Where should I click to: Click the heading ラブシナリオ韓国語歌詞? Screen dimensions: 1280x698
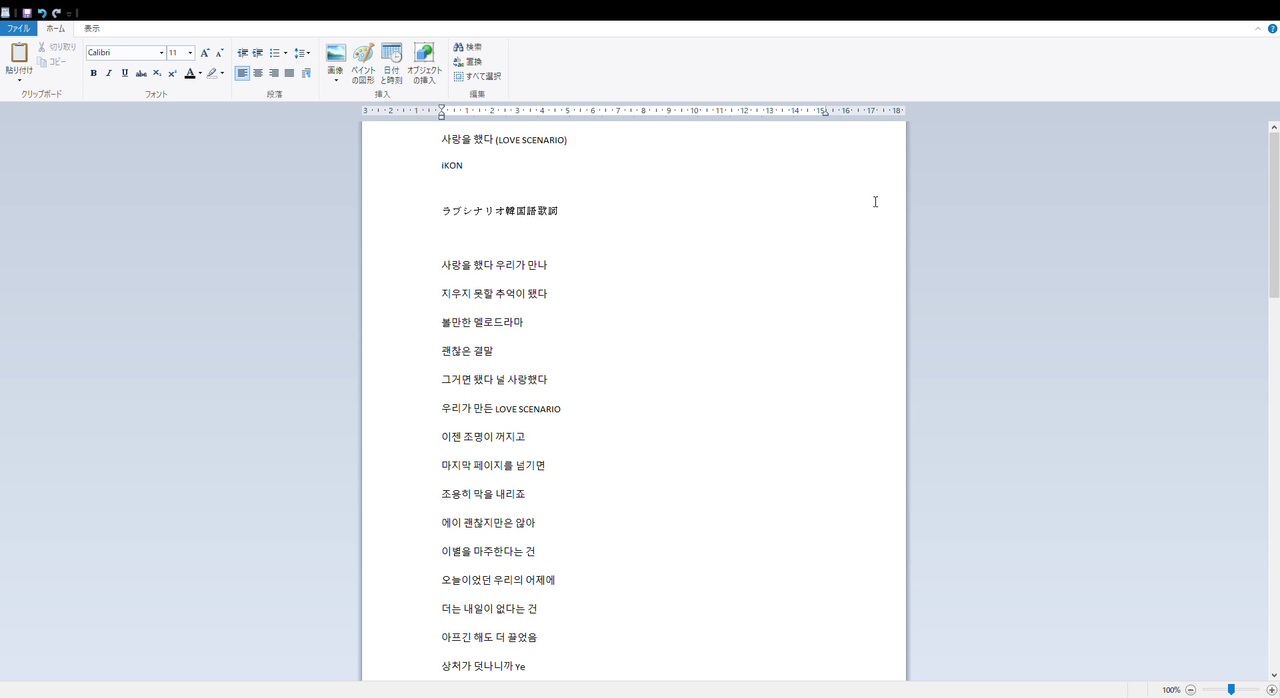(500, 211)
